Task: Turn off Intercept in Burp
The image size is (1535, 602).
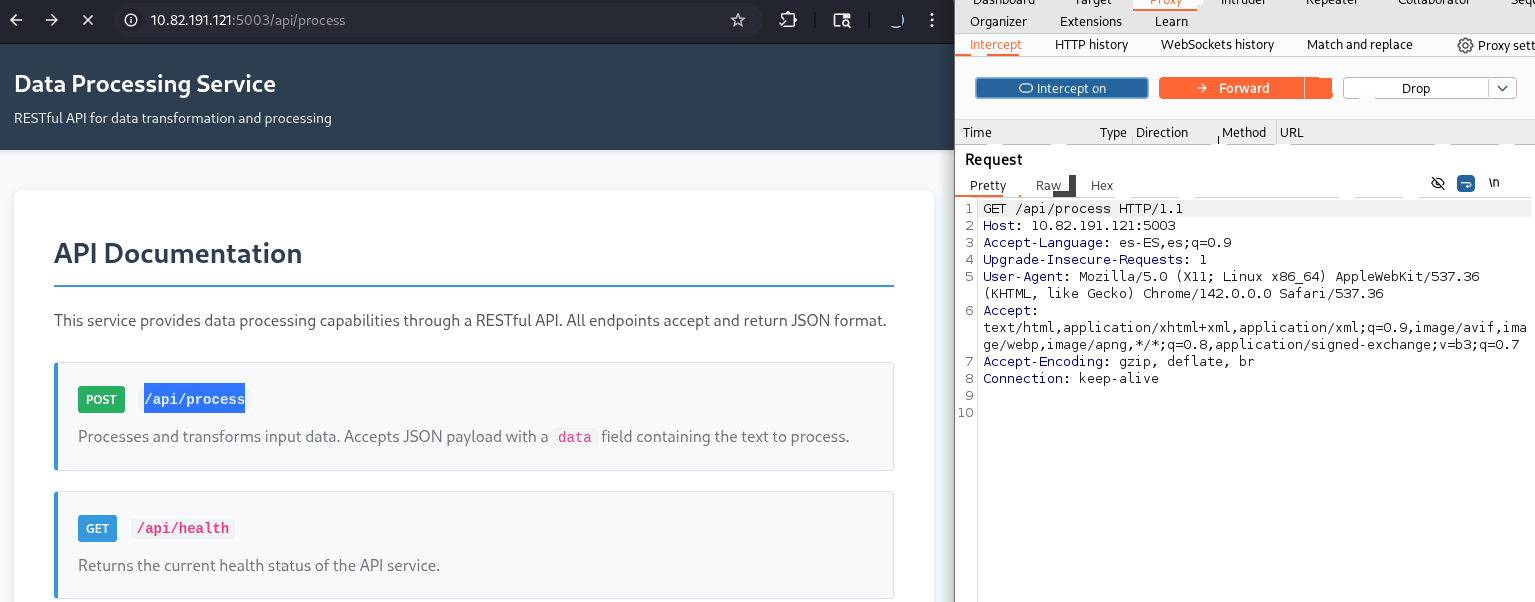Action: pyautogui.click(x=1062, y=88)
